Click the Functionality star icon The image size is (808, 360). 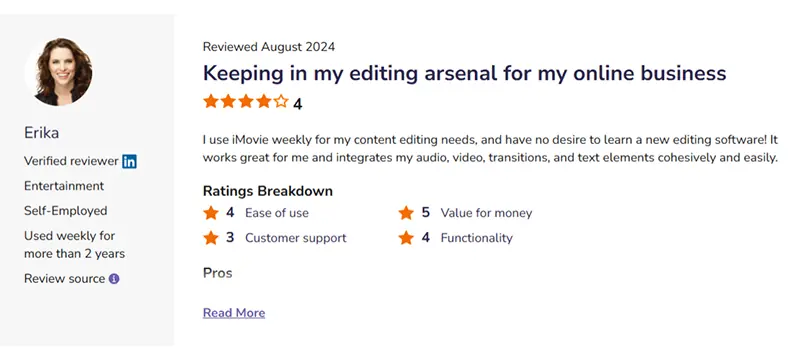406,238
